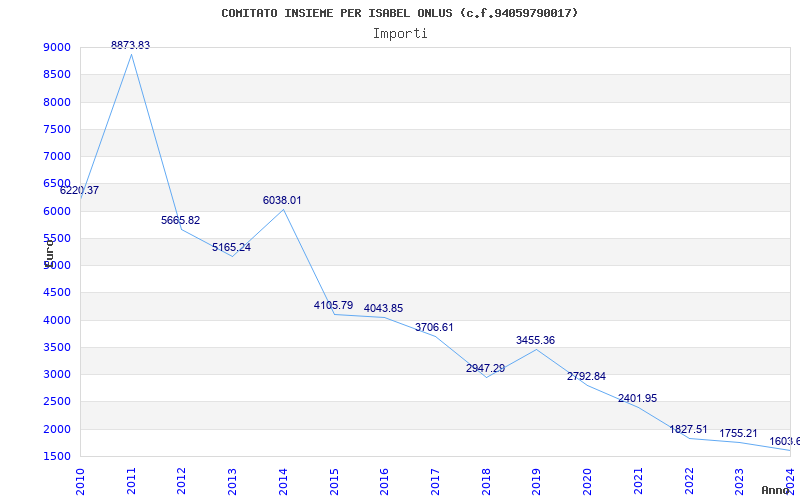Click y-axis tick 3500
Viewport: 800px width, 500px height.
(x=57, y=347)
